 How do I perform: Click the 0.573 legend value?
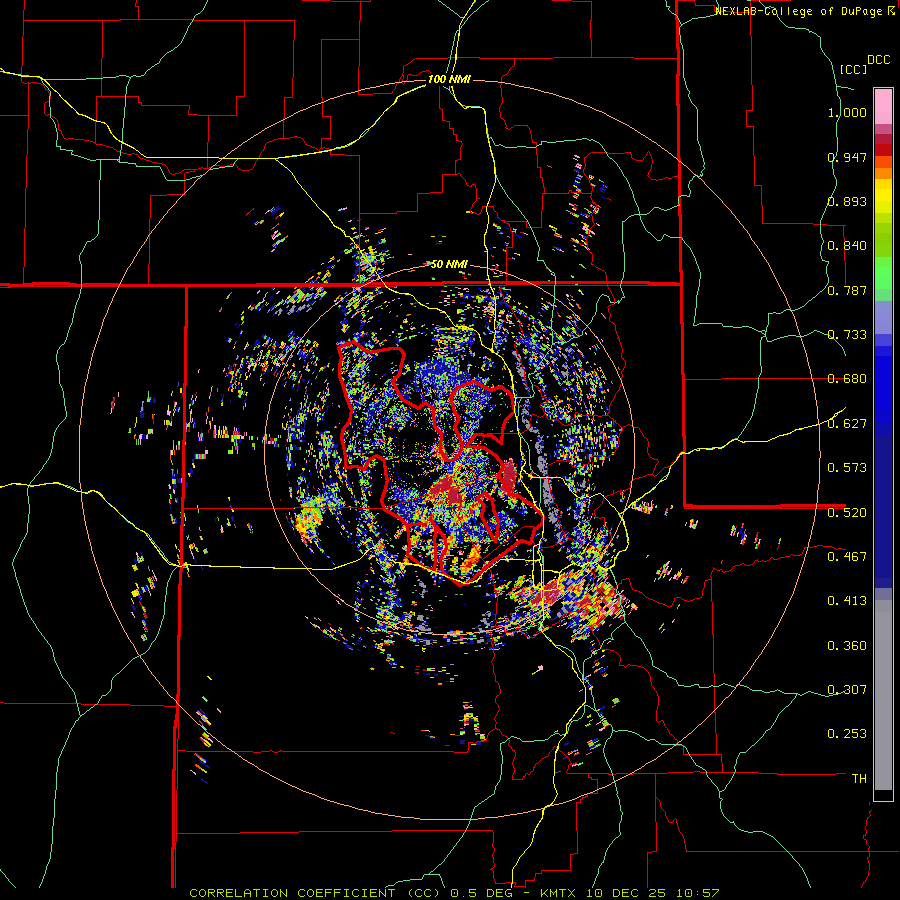click(847, 468)
